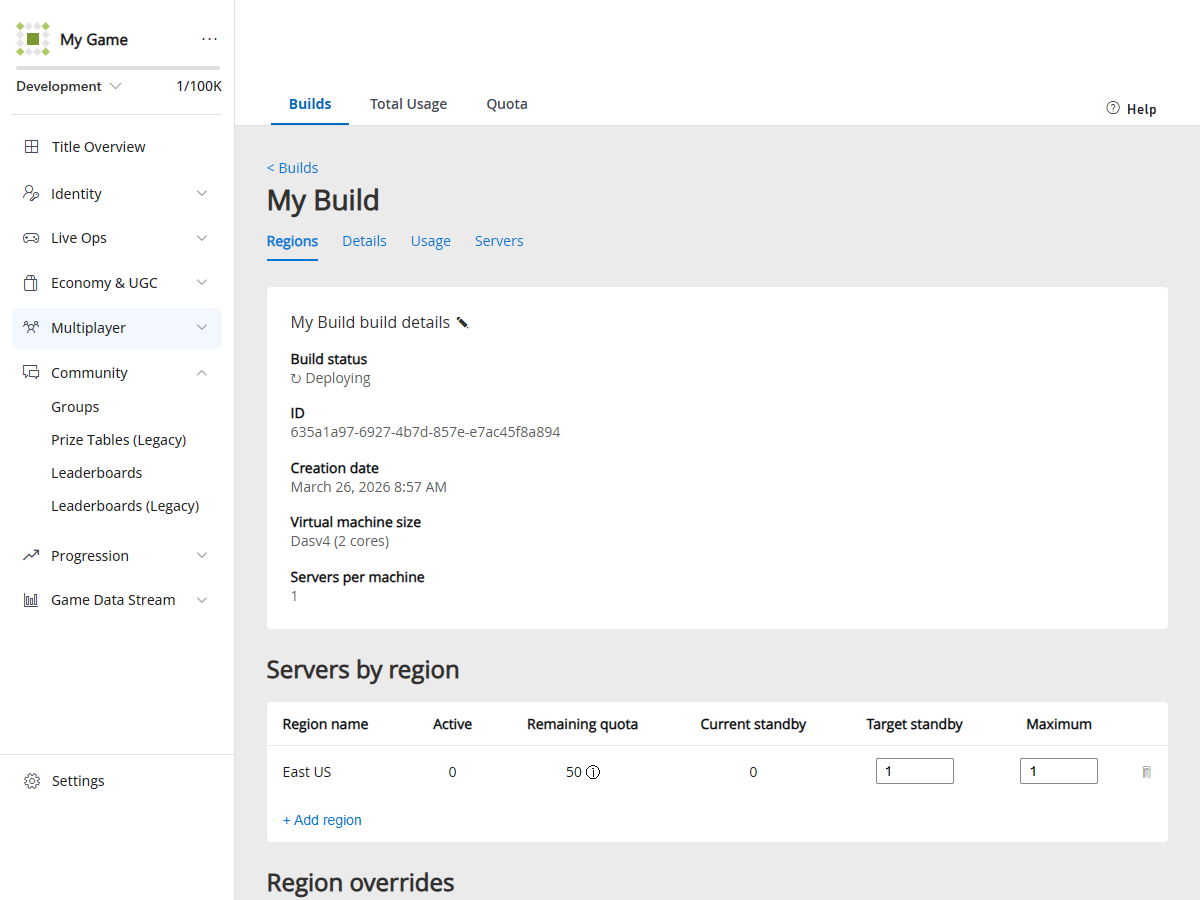The image size is (1200, 900).
Task: Click the East US region name
Action: coord(307,772)
